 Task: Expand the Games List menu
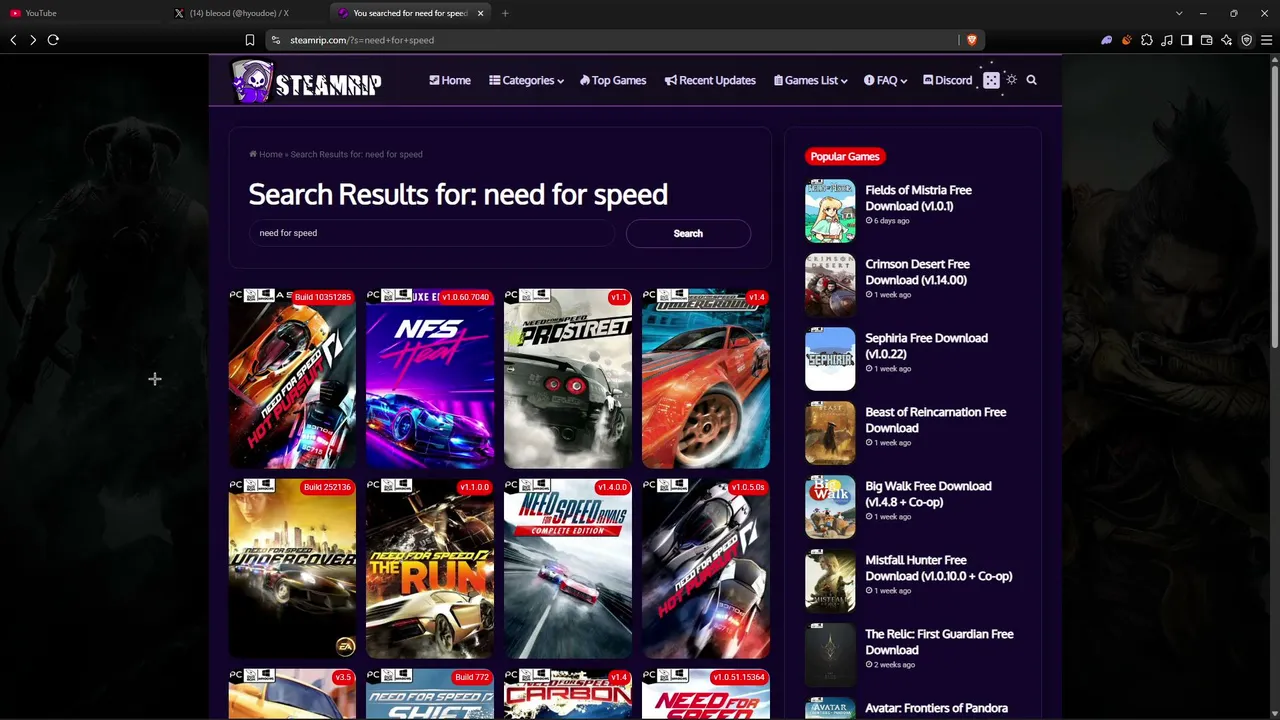pos(810,80)
